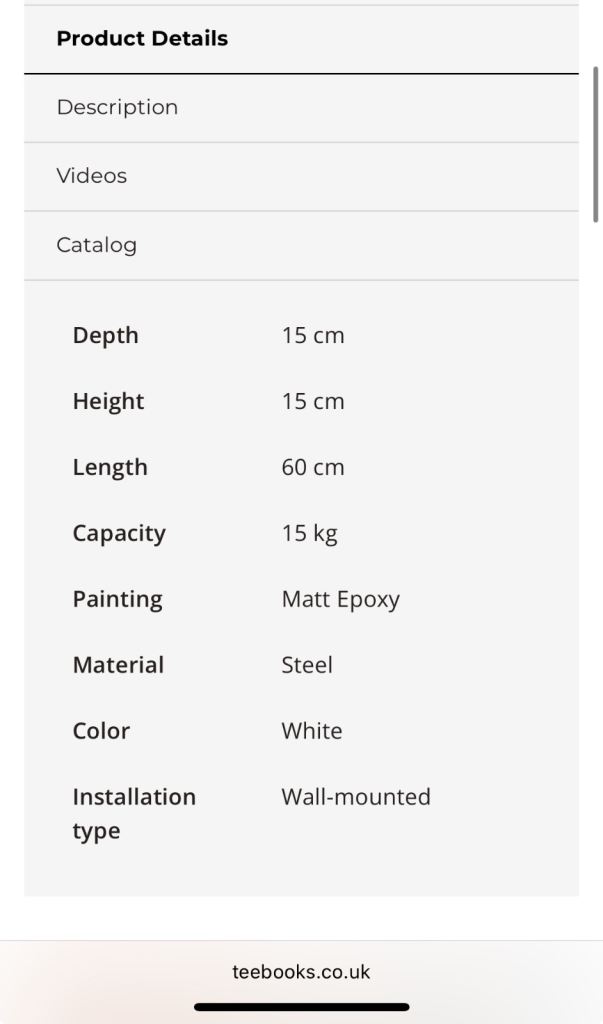
Task: Click the Installation type label
Action: point(134,814)
